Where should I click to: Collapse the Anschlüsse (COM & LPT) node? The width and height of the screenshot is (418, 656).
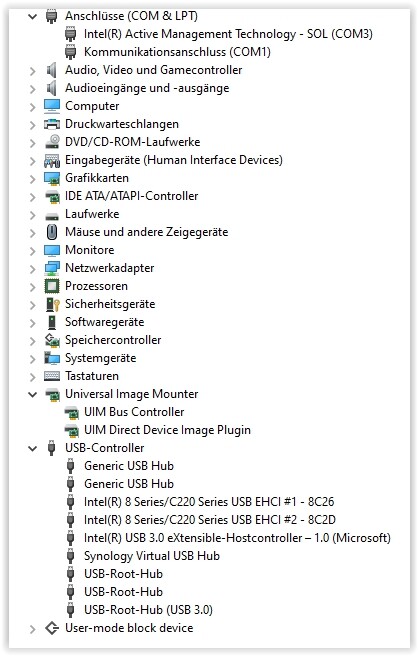coord(32,17)
